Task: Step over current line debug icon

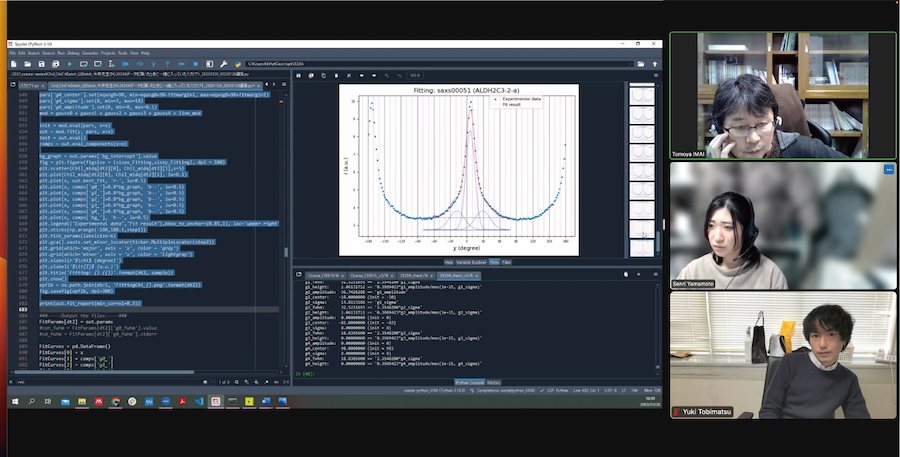Action: click(x=139, y=64)
